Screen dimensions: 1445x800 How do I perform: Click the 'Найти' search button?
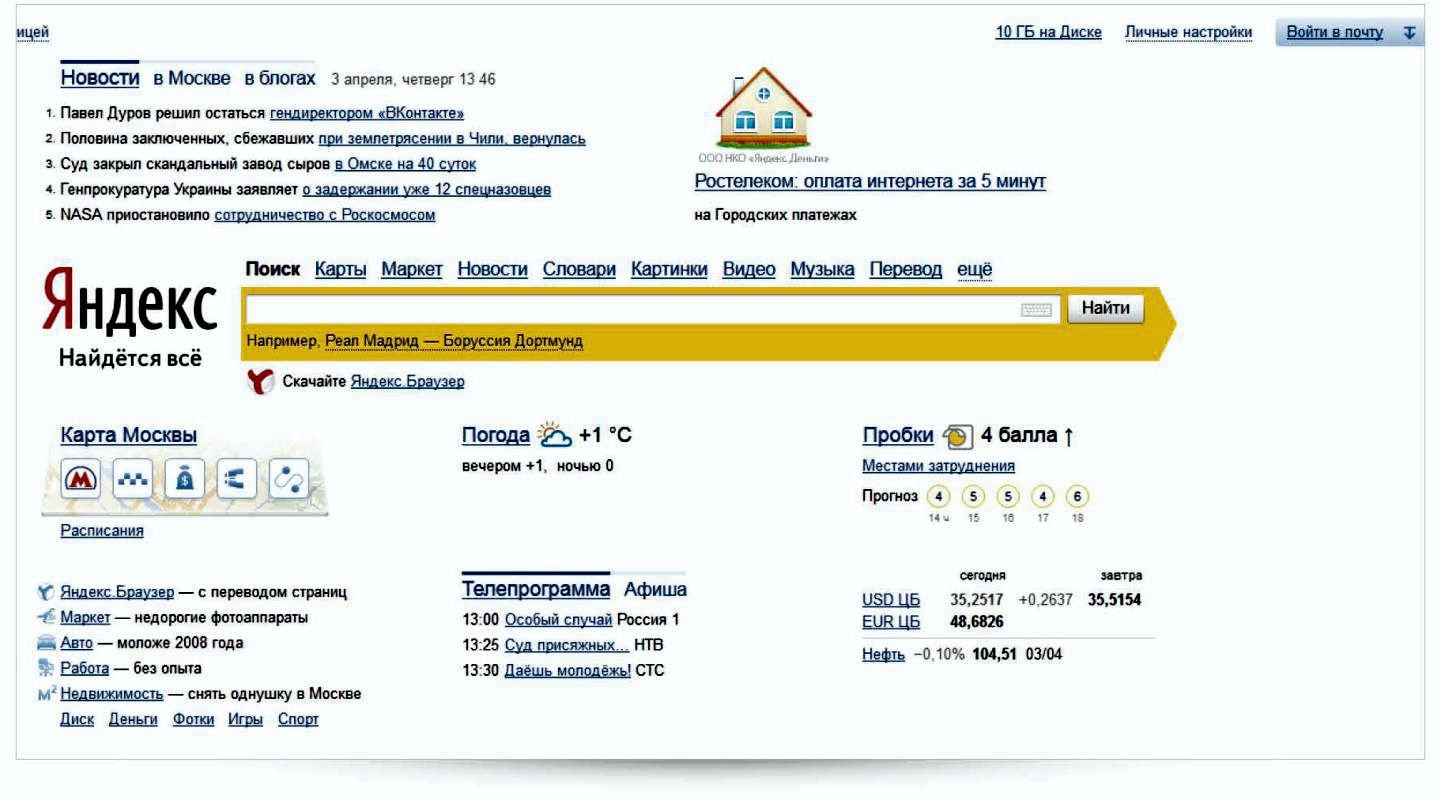1106,310
